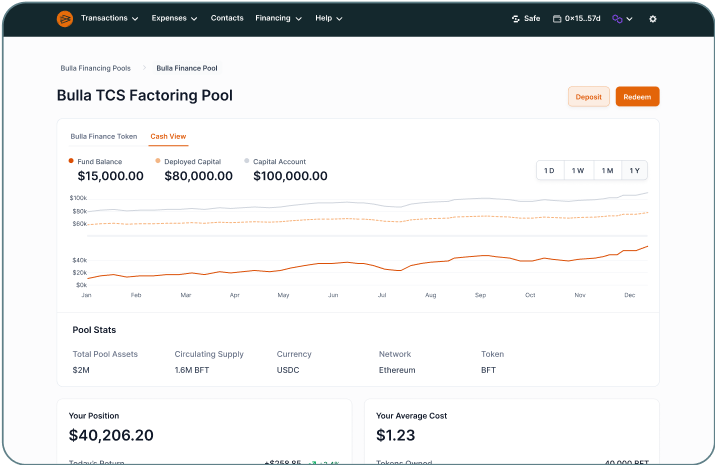This screenshot has height=465, width=715.
Task: Expand the Financing chevron arrow
Action: tap(298, 19)
